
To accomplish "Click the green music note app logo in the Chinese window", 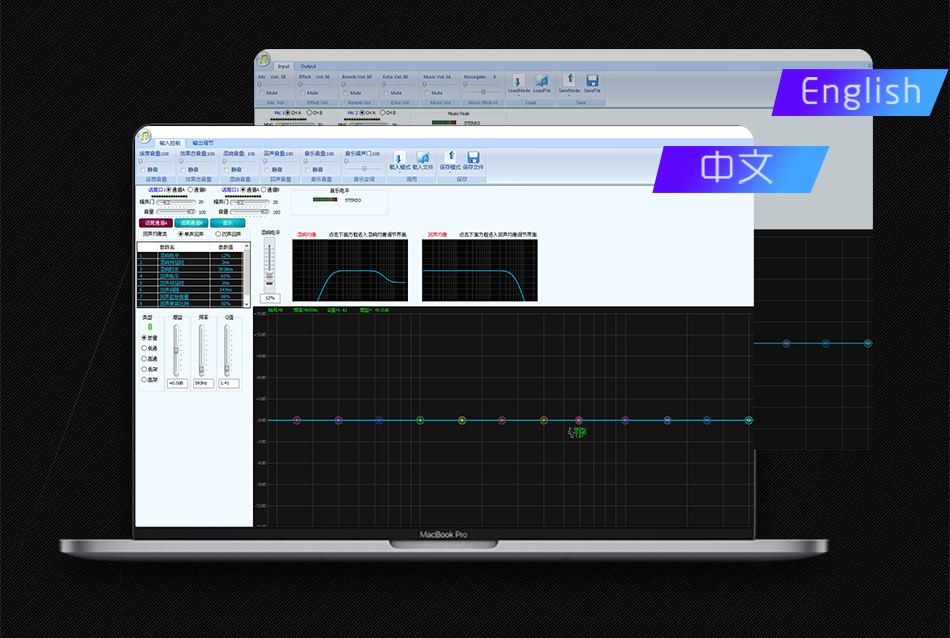I will [145, 135].
